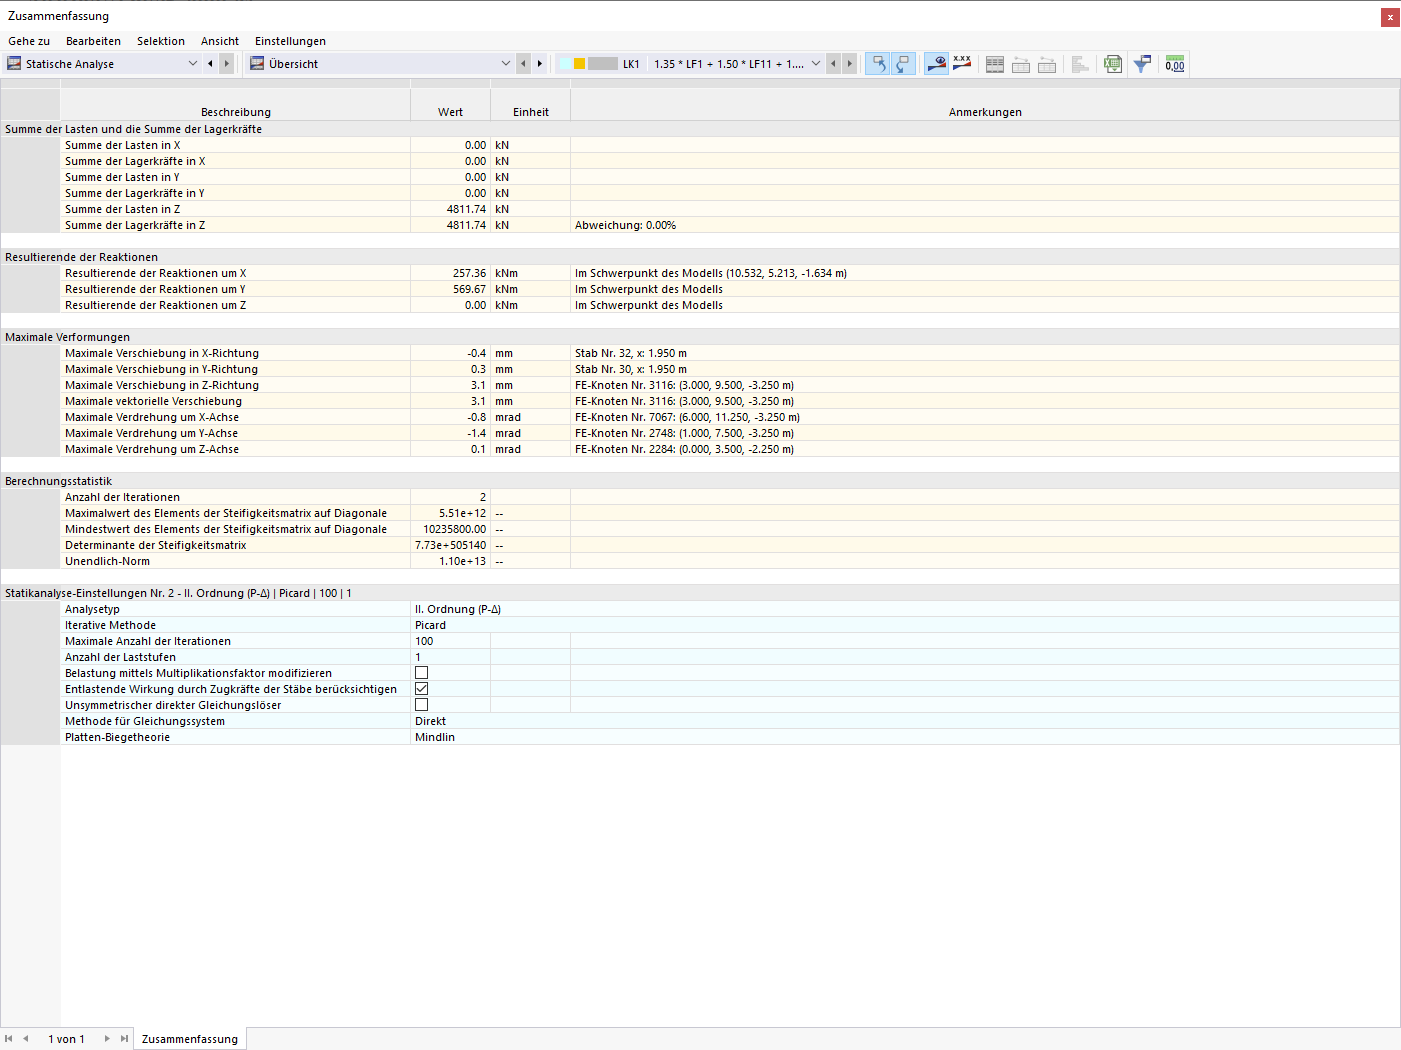Select previous load combination arrow
Image resolution: width=1401 pixels, height=1050 pixels.
pos(833,64)
